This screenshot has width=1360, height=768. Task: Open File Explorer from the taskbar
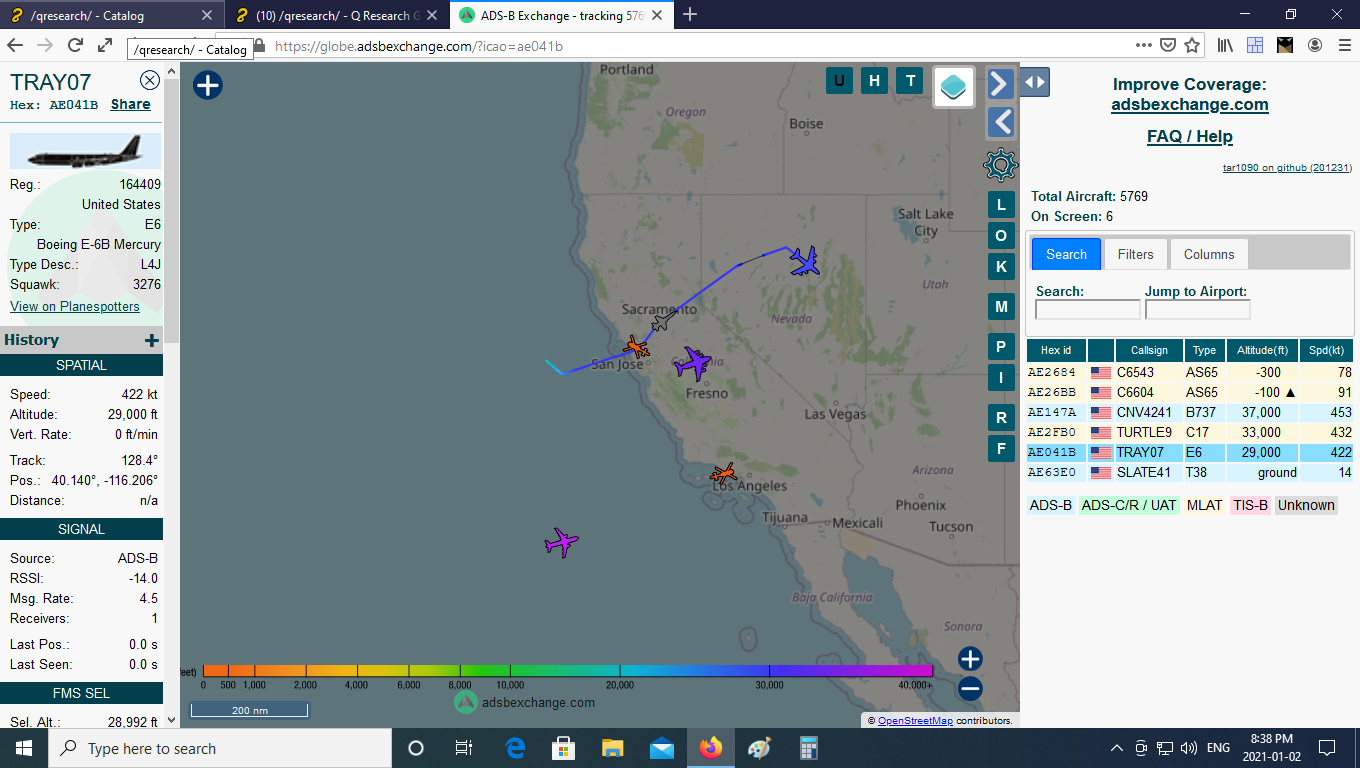(613, 748)
